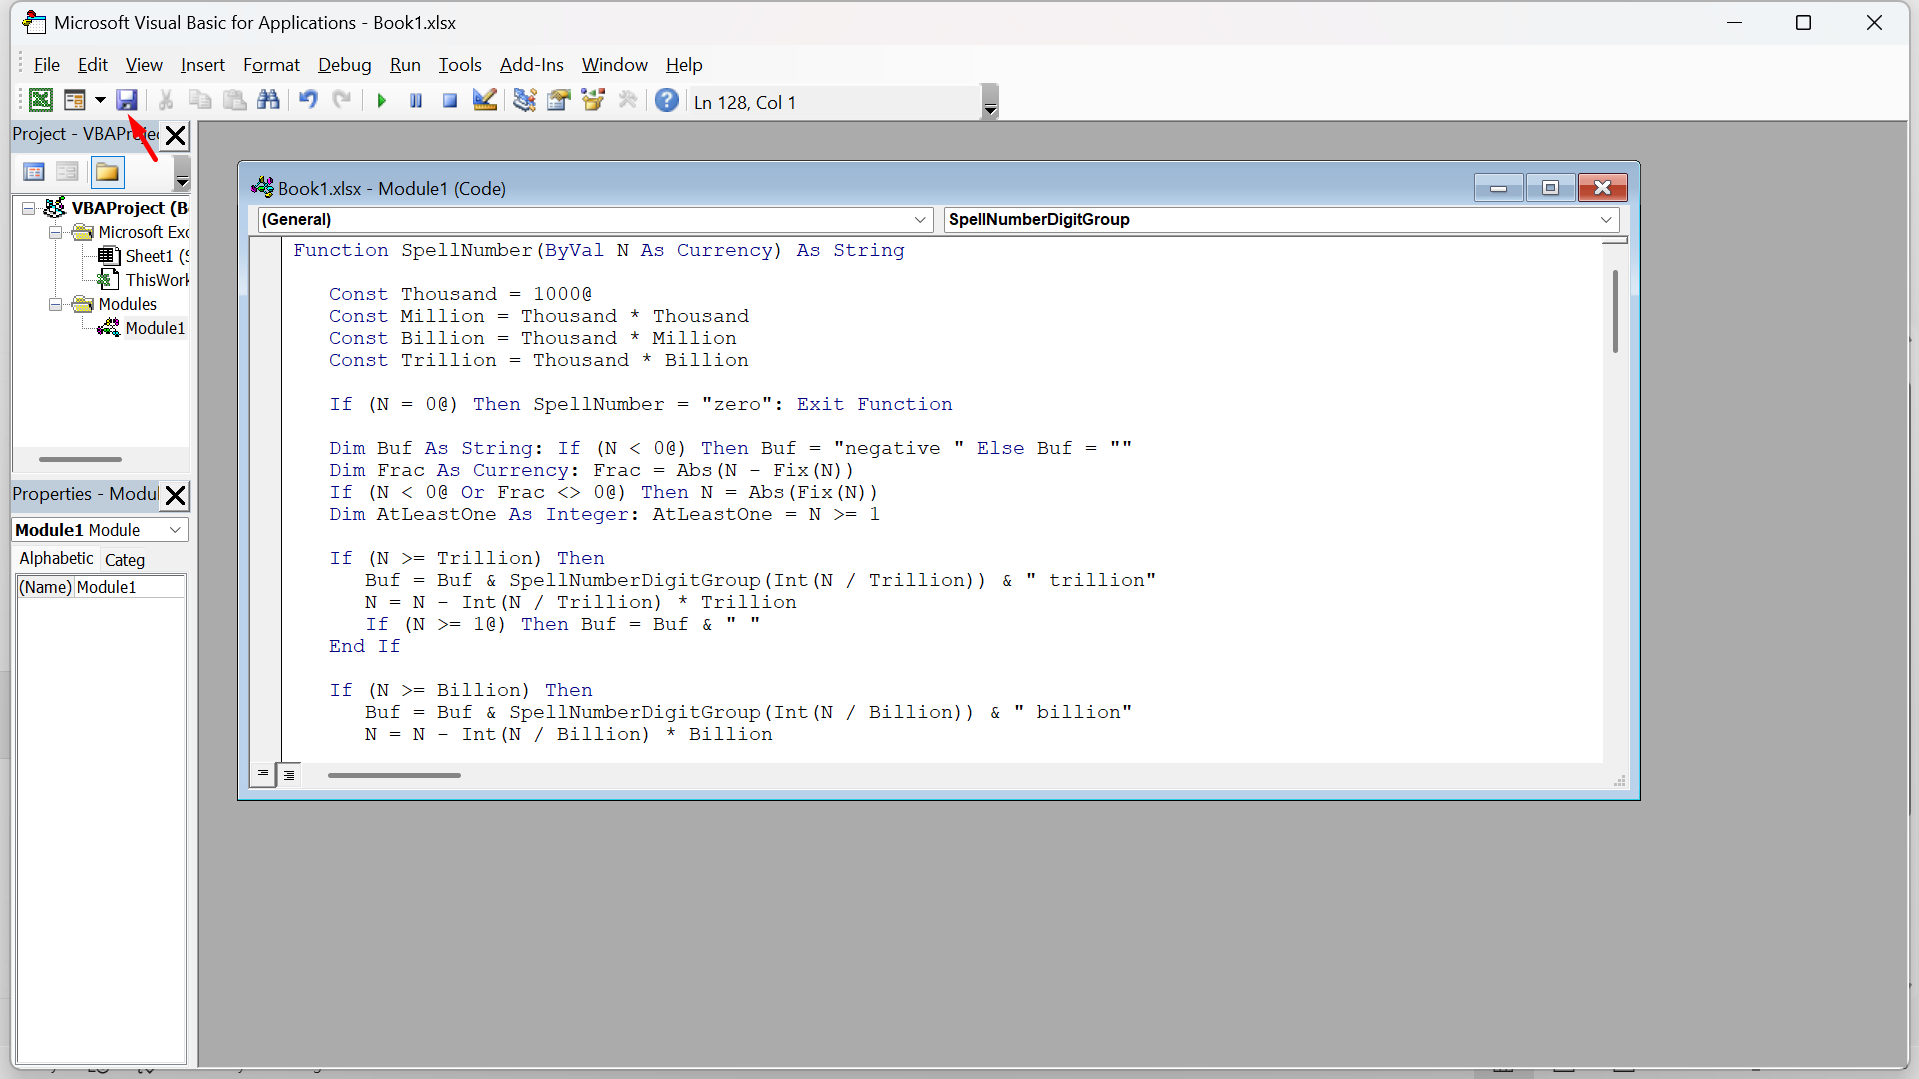Collapse the Modules folder node
The width and height of the screenshot is (1919, 1079).
(x=56, y=304)
